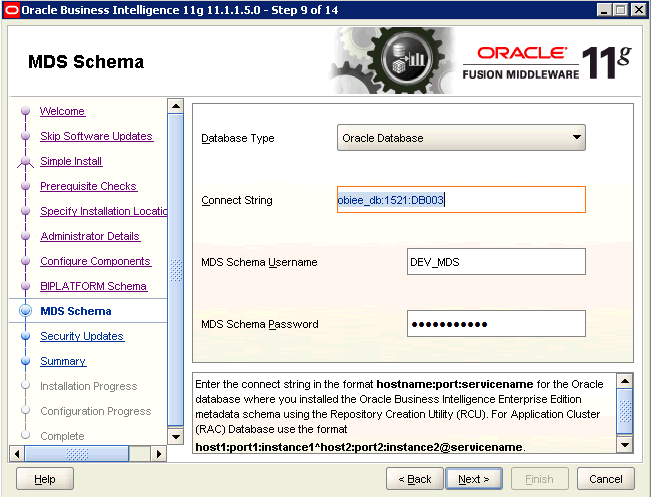Focus the MDS Schema Password field
Viewport: 651px width, 497px height.
[x=496, y=323]
